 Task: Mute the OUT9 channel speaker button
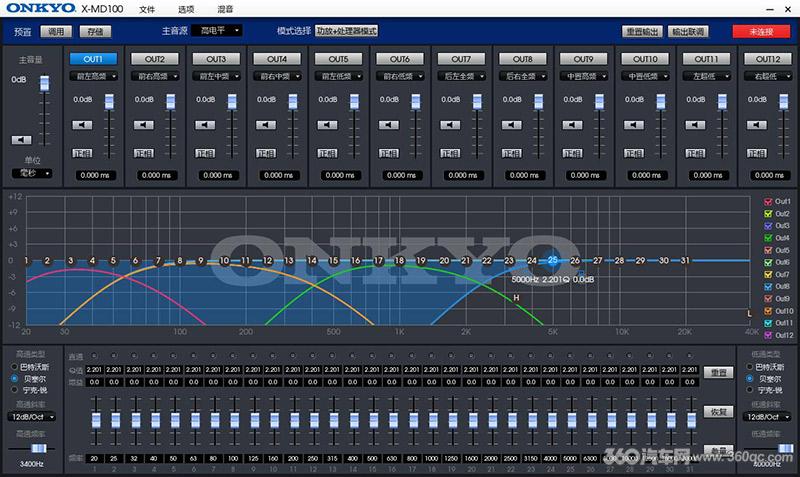(x=572, y=125)
